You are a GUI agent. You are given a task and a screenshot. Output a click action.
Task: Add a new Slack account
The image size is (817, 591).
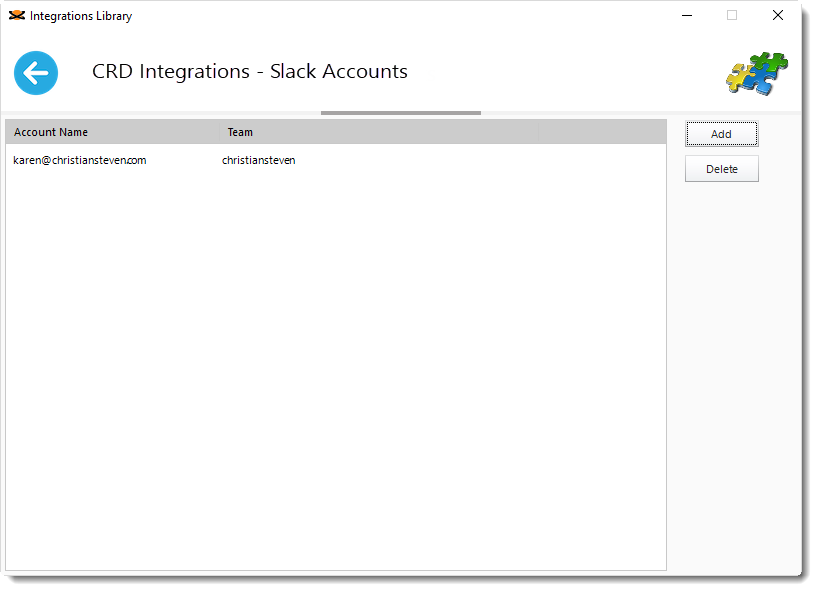721,134
